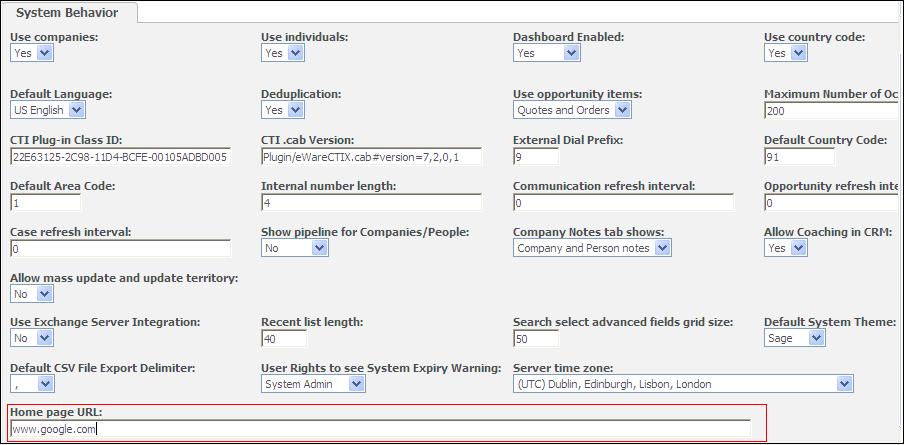Click the Default Country Code field
Screen dimensions: 905x445
click(799, 156)
